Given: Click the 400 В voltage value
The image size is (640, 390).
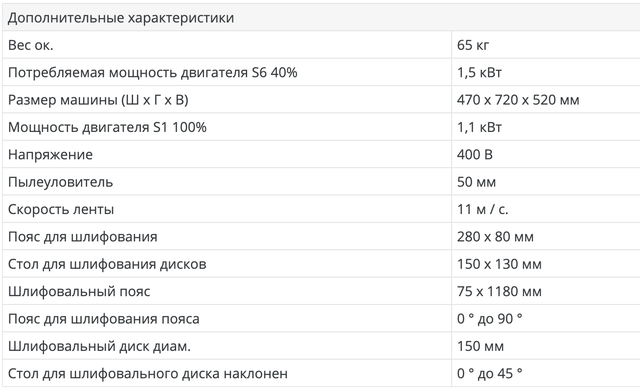Looking at the screenshot, I should (x=475, y=154).
